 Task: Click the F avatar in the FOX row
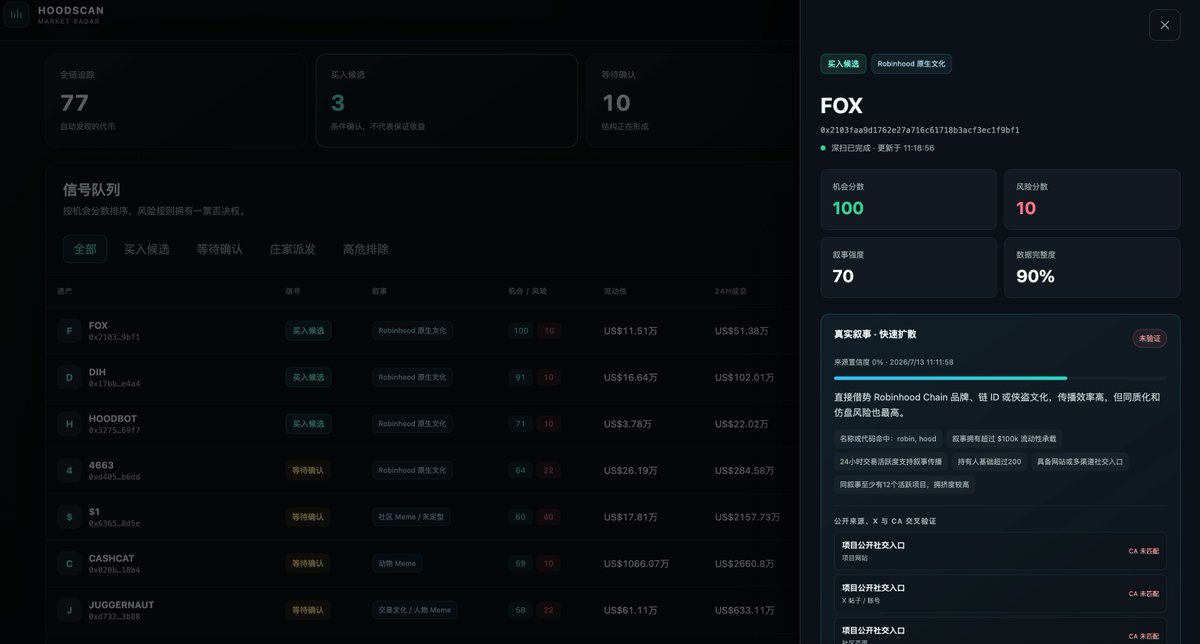[x=69, y=331]
